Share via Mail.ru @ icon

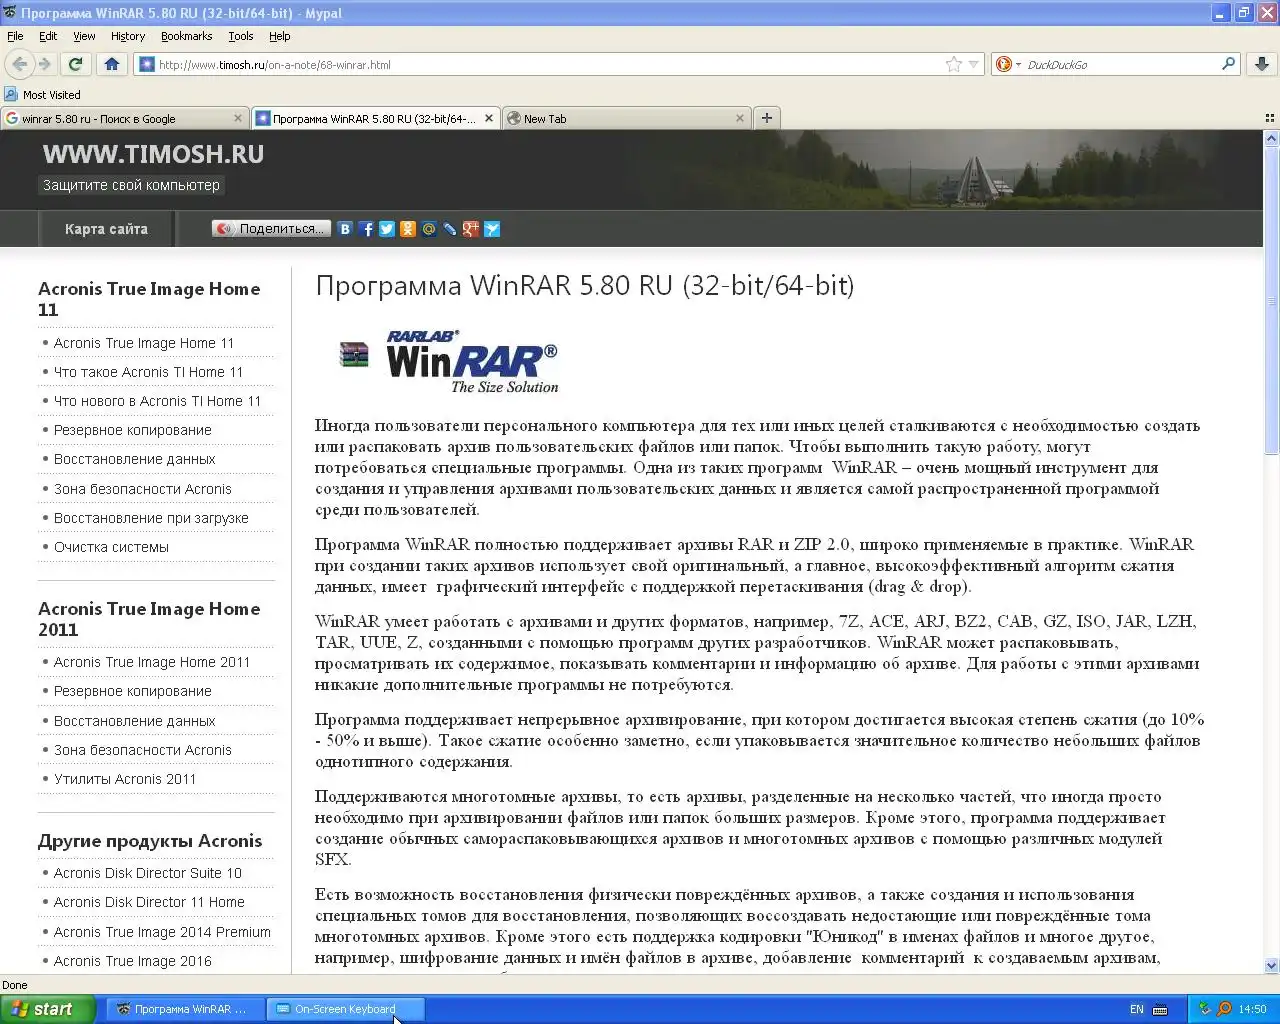click(429, 229)
